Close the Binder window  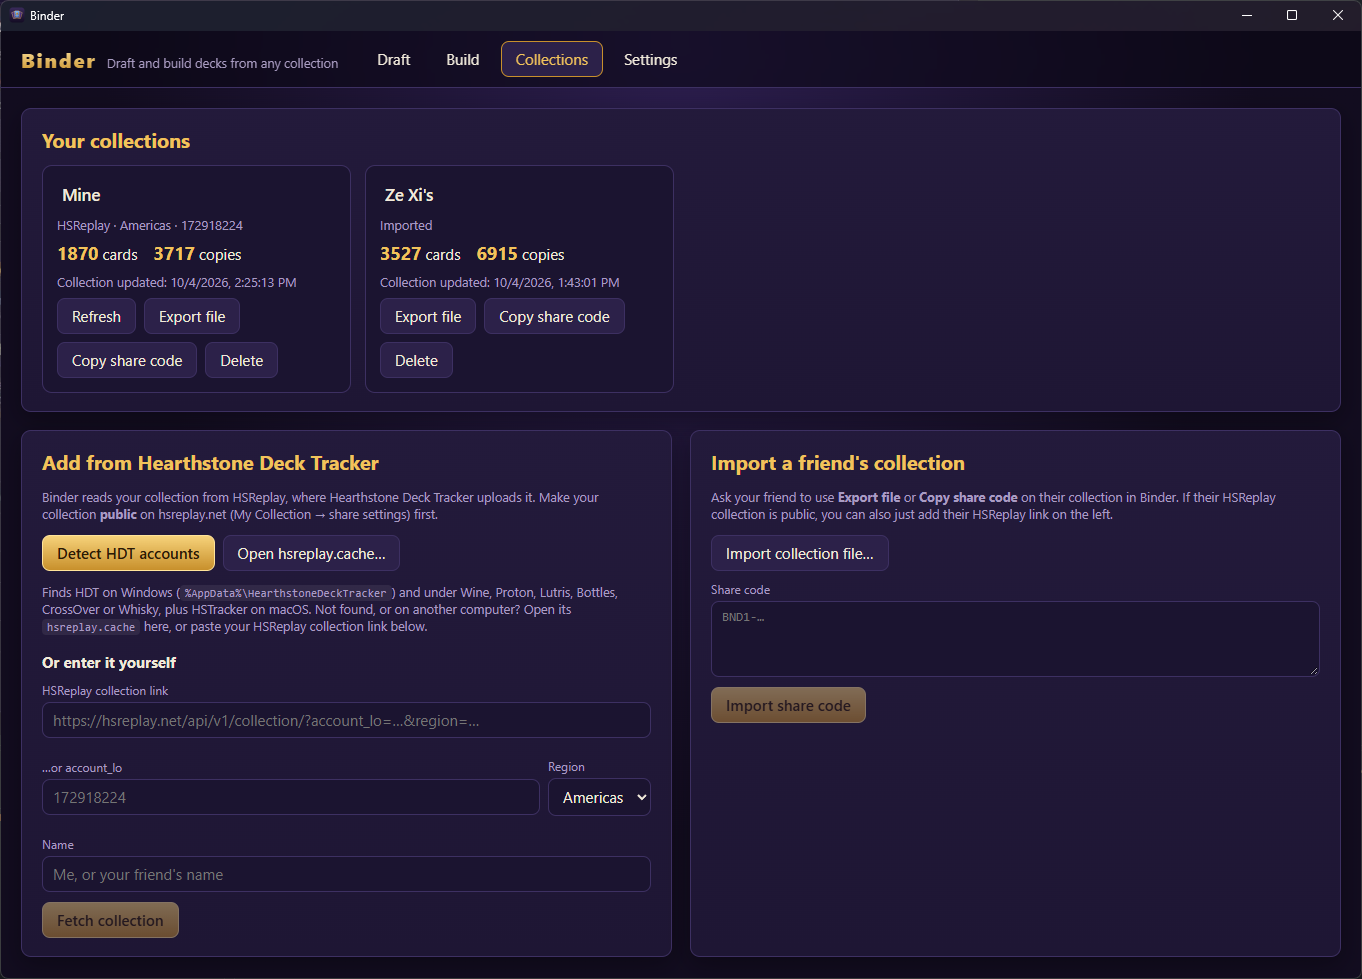point(1338,15)
